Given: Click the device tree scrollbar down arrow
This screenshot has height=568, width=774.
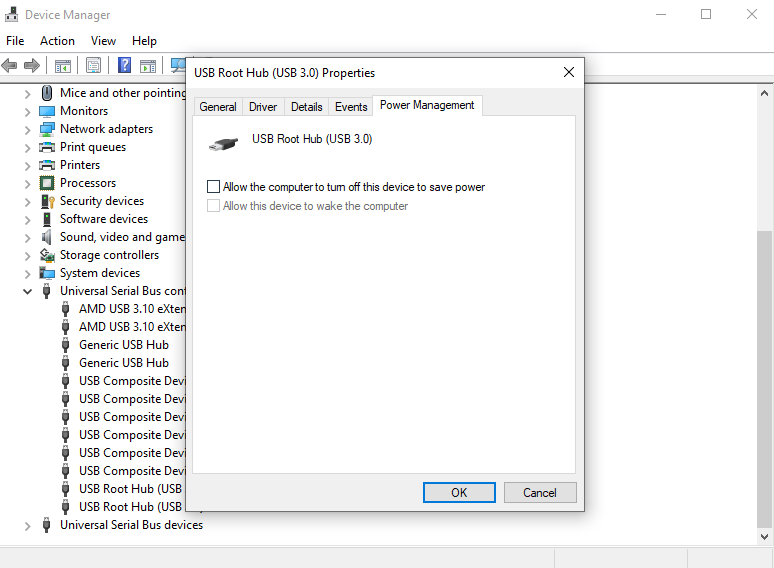Looking at the screenshot, I should tap(764, 536).
